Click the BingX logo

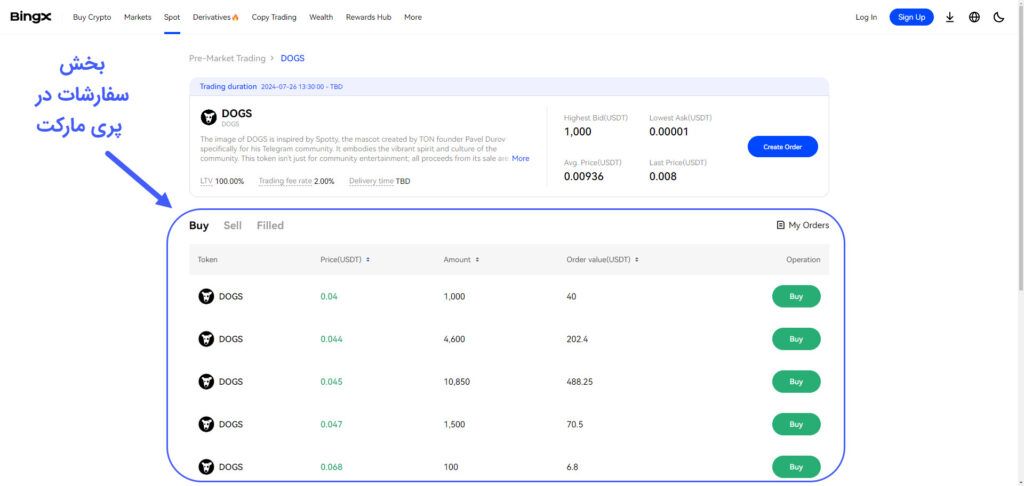click(30, 17)
